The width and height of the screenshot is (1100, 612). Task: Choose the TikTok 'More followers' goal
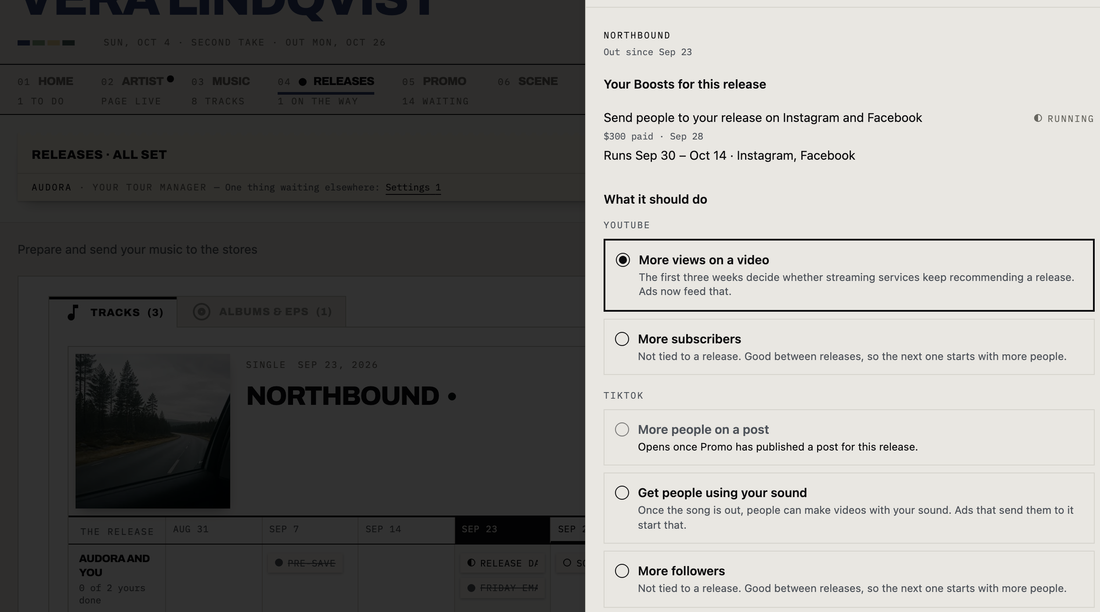pos(848,579)
